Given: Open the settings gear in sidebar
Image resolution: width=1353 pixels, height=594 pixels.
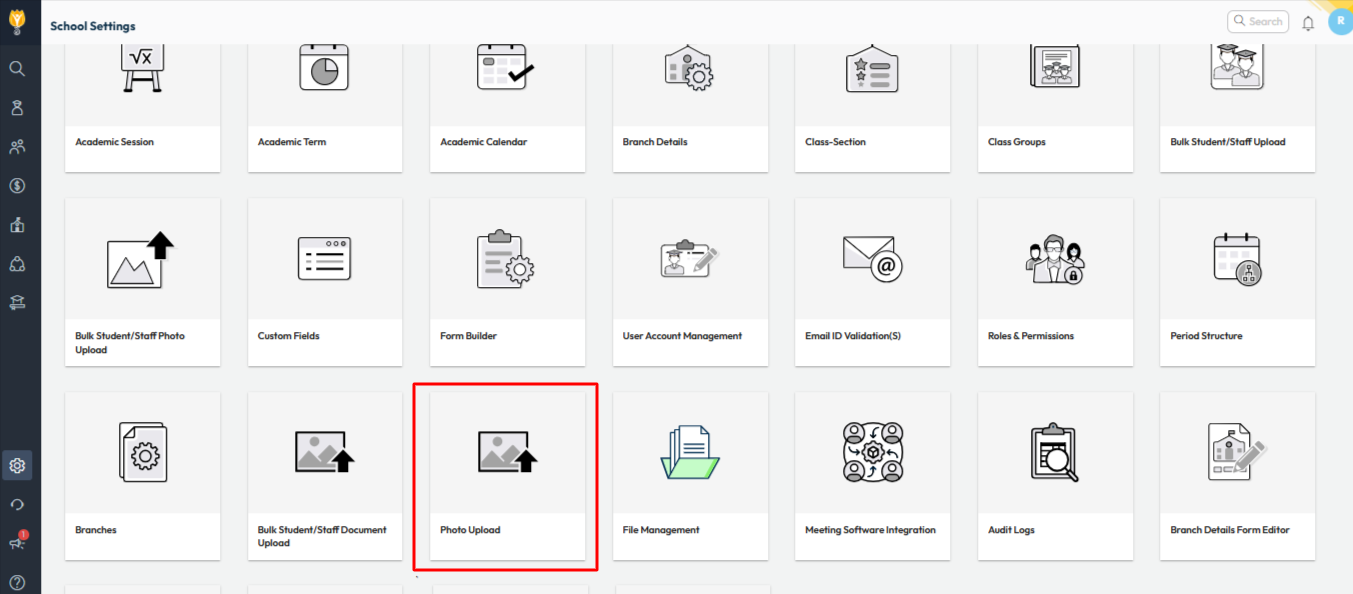Looking at the screenshot, I should pyautogui.click(x=17, y=465).
